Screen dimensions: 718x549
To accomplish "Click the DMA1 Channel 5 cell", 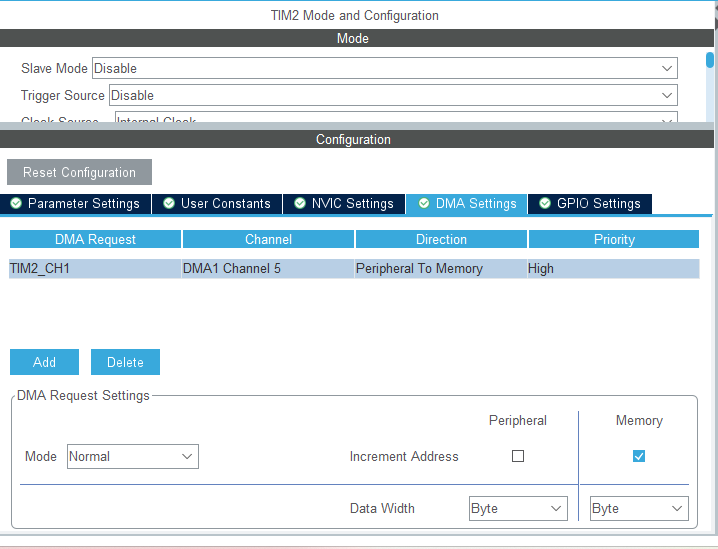I will click(x=268, y=268).
